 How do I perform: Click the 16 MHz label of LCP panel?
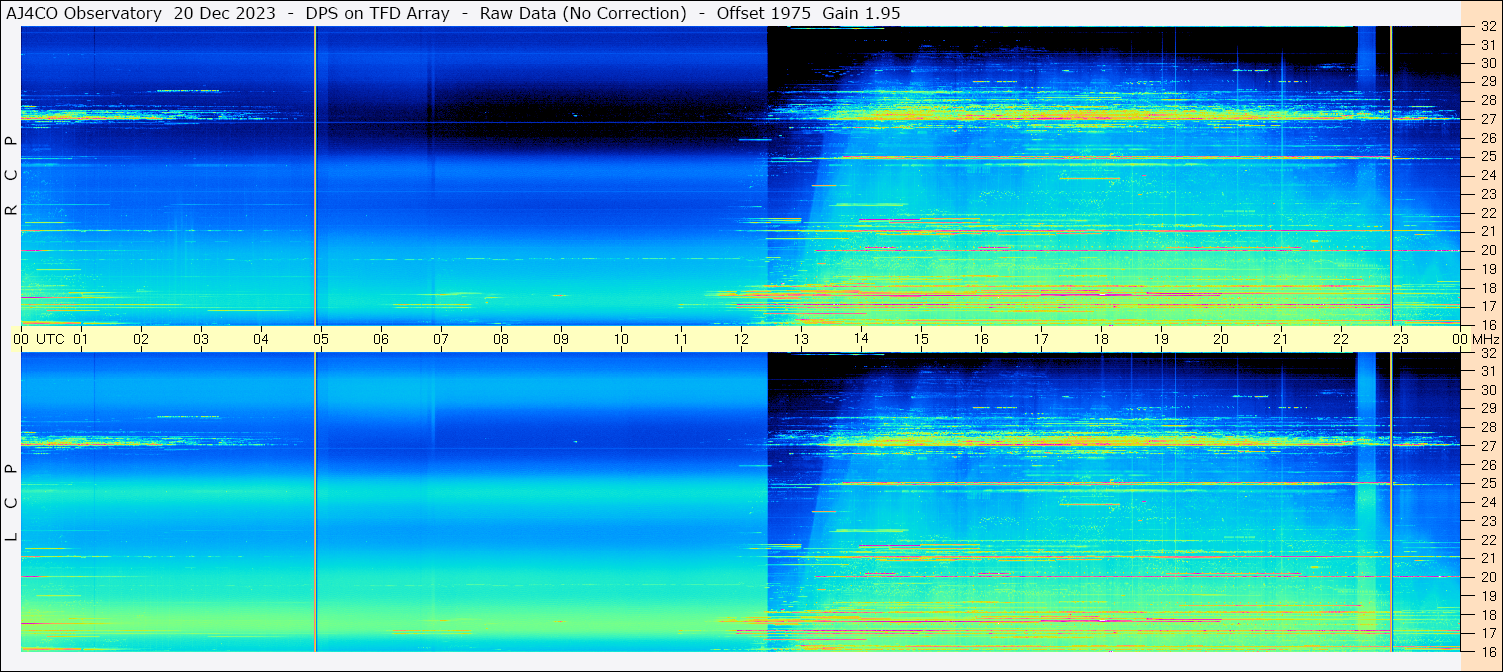coord(1487,651)
